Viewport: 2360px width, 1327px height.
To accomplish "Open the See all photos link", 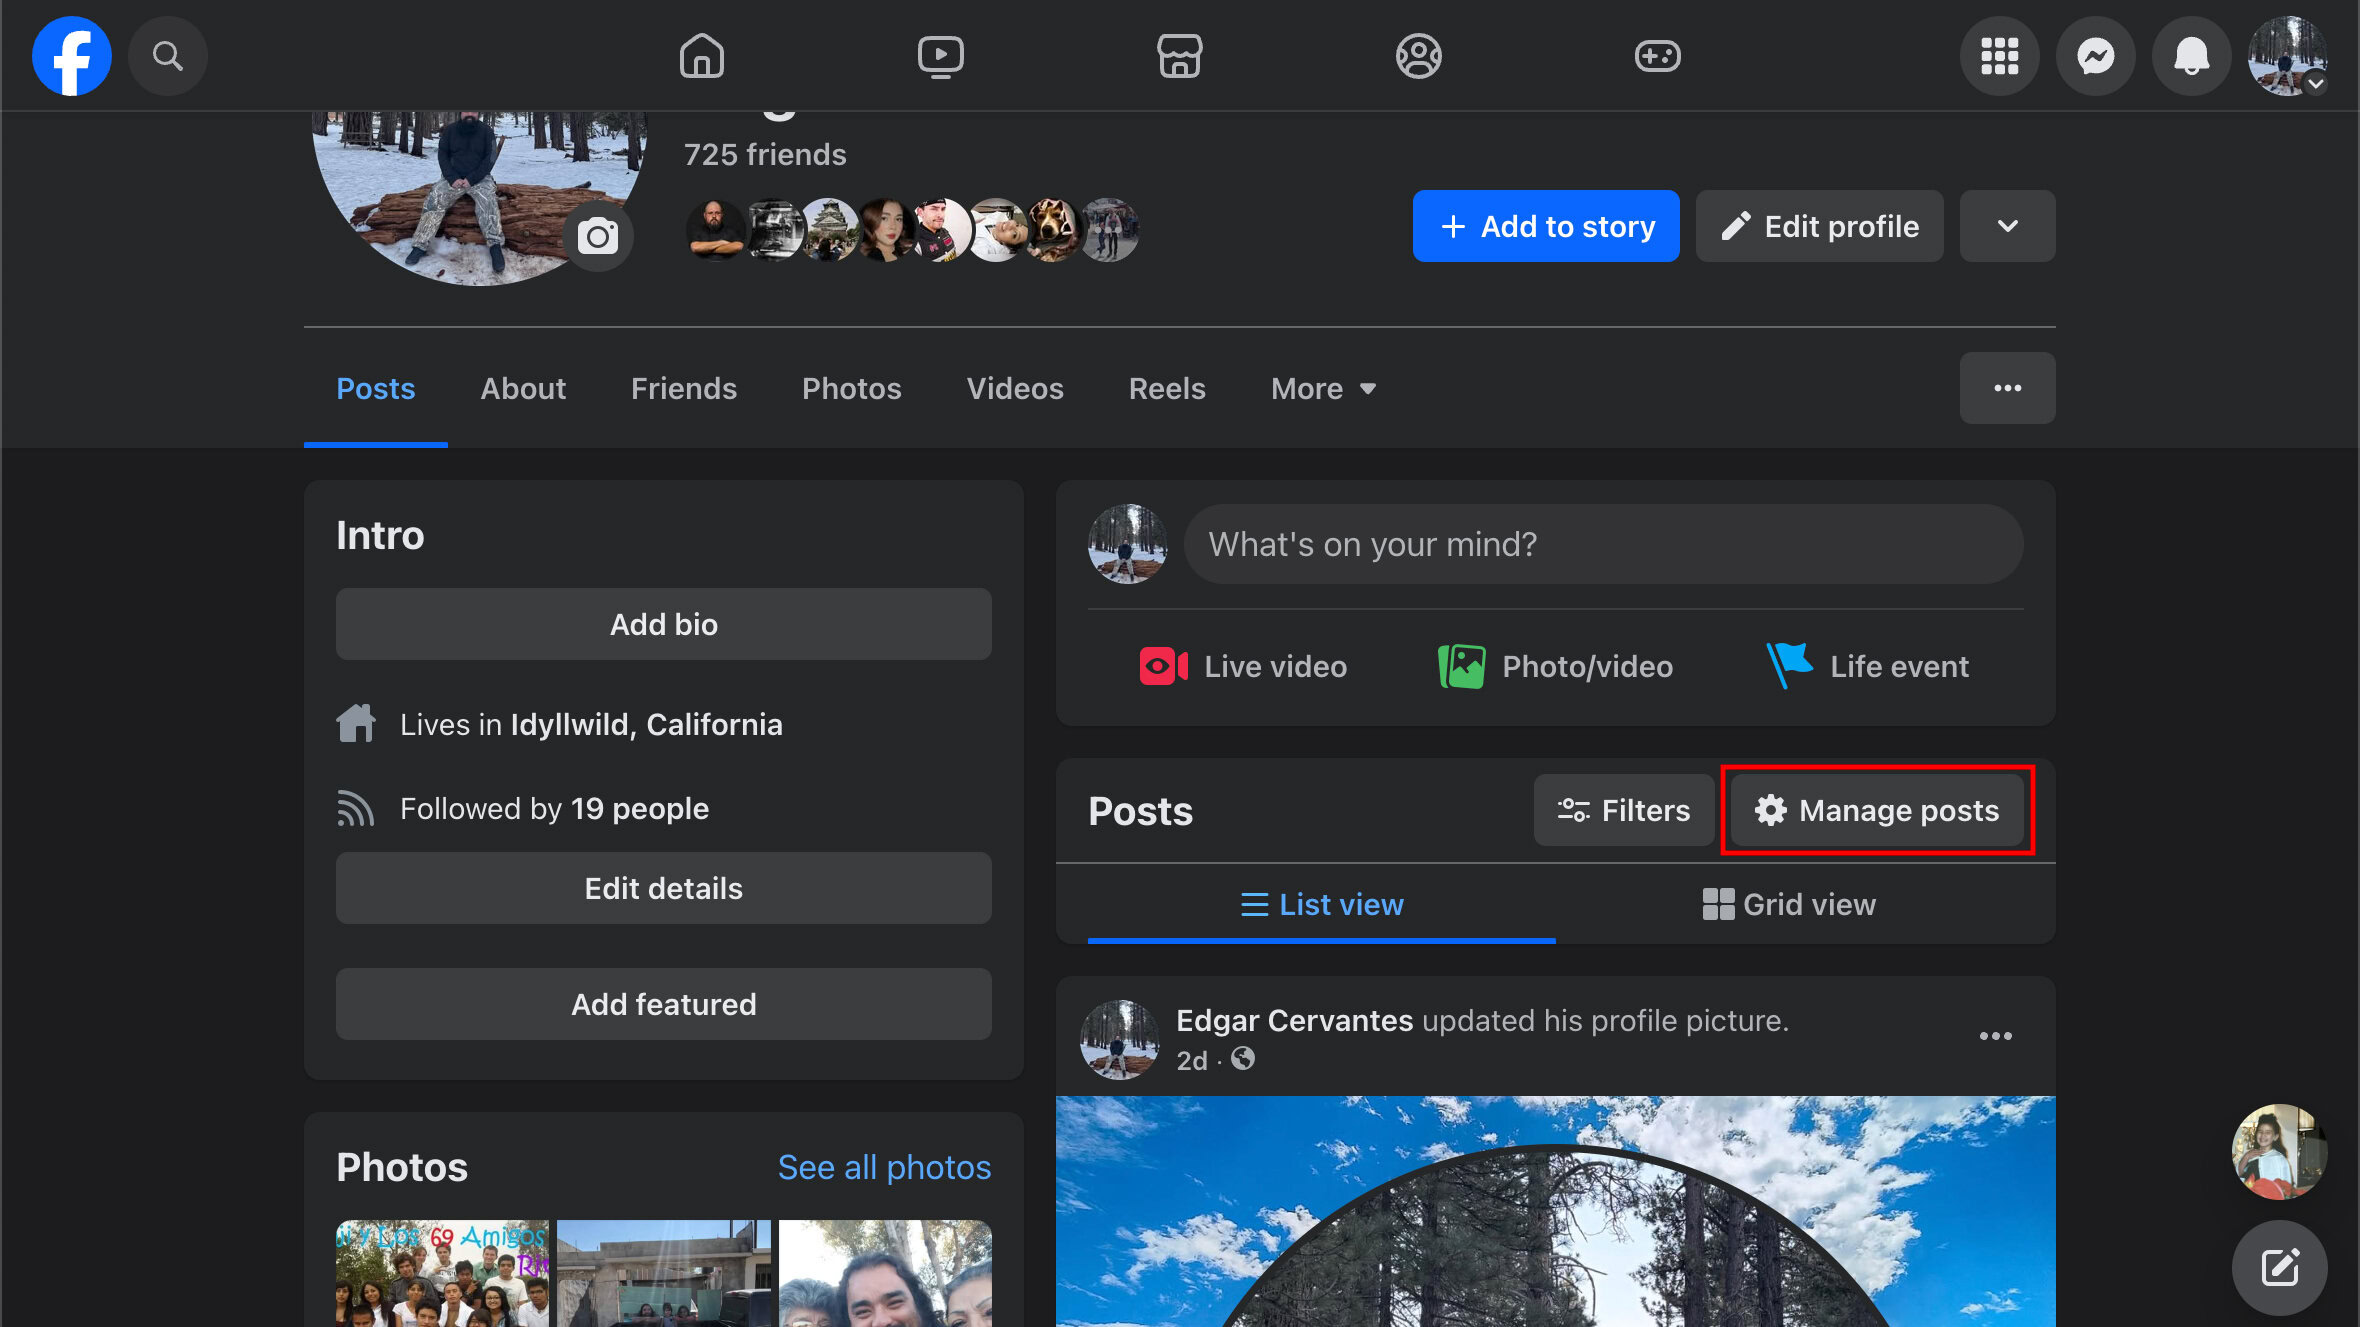I will pyautogui.click(x=884, y=1167).
